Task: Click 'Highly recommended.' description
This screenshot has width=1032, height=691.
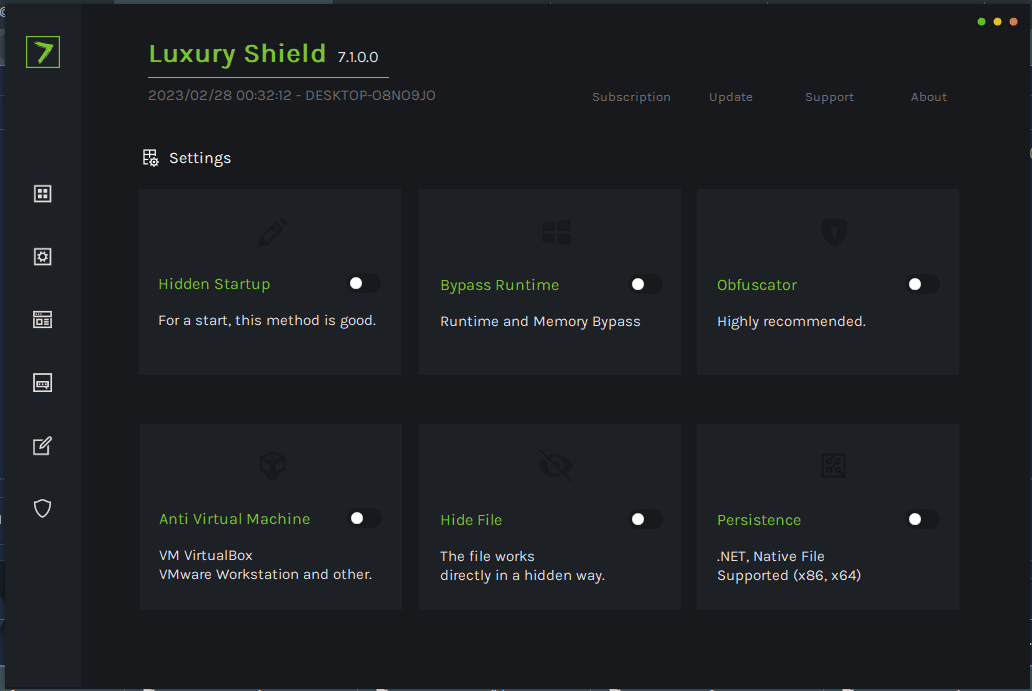Action: coord(791,321)
